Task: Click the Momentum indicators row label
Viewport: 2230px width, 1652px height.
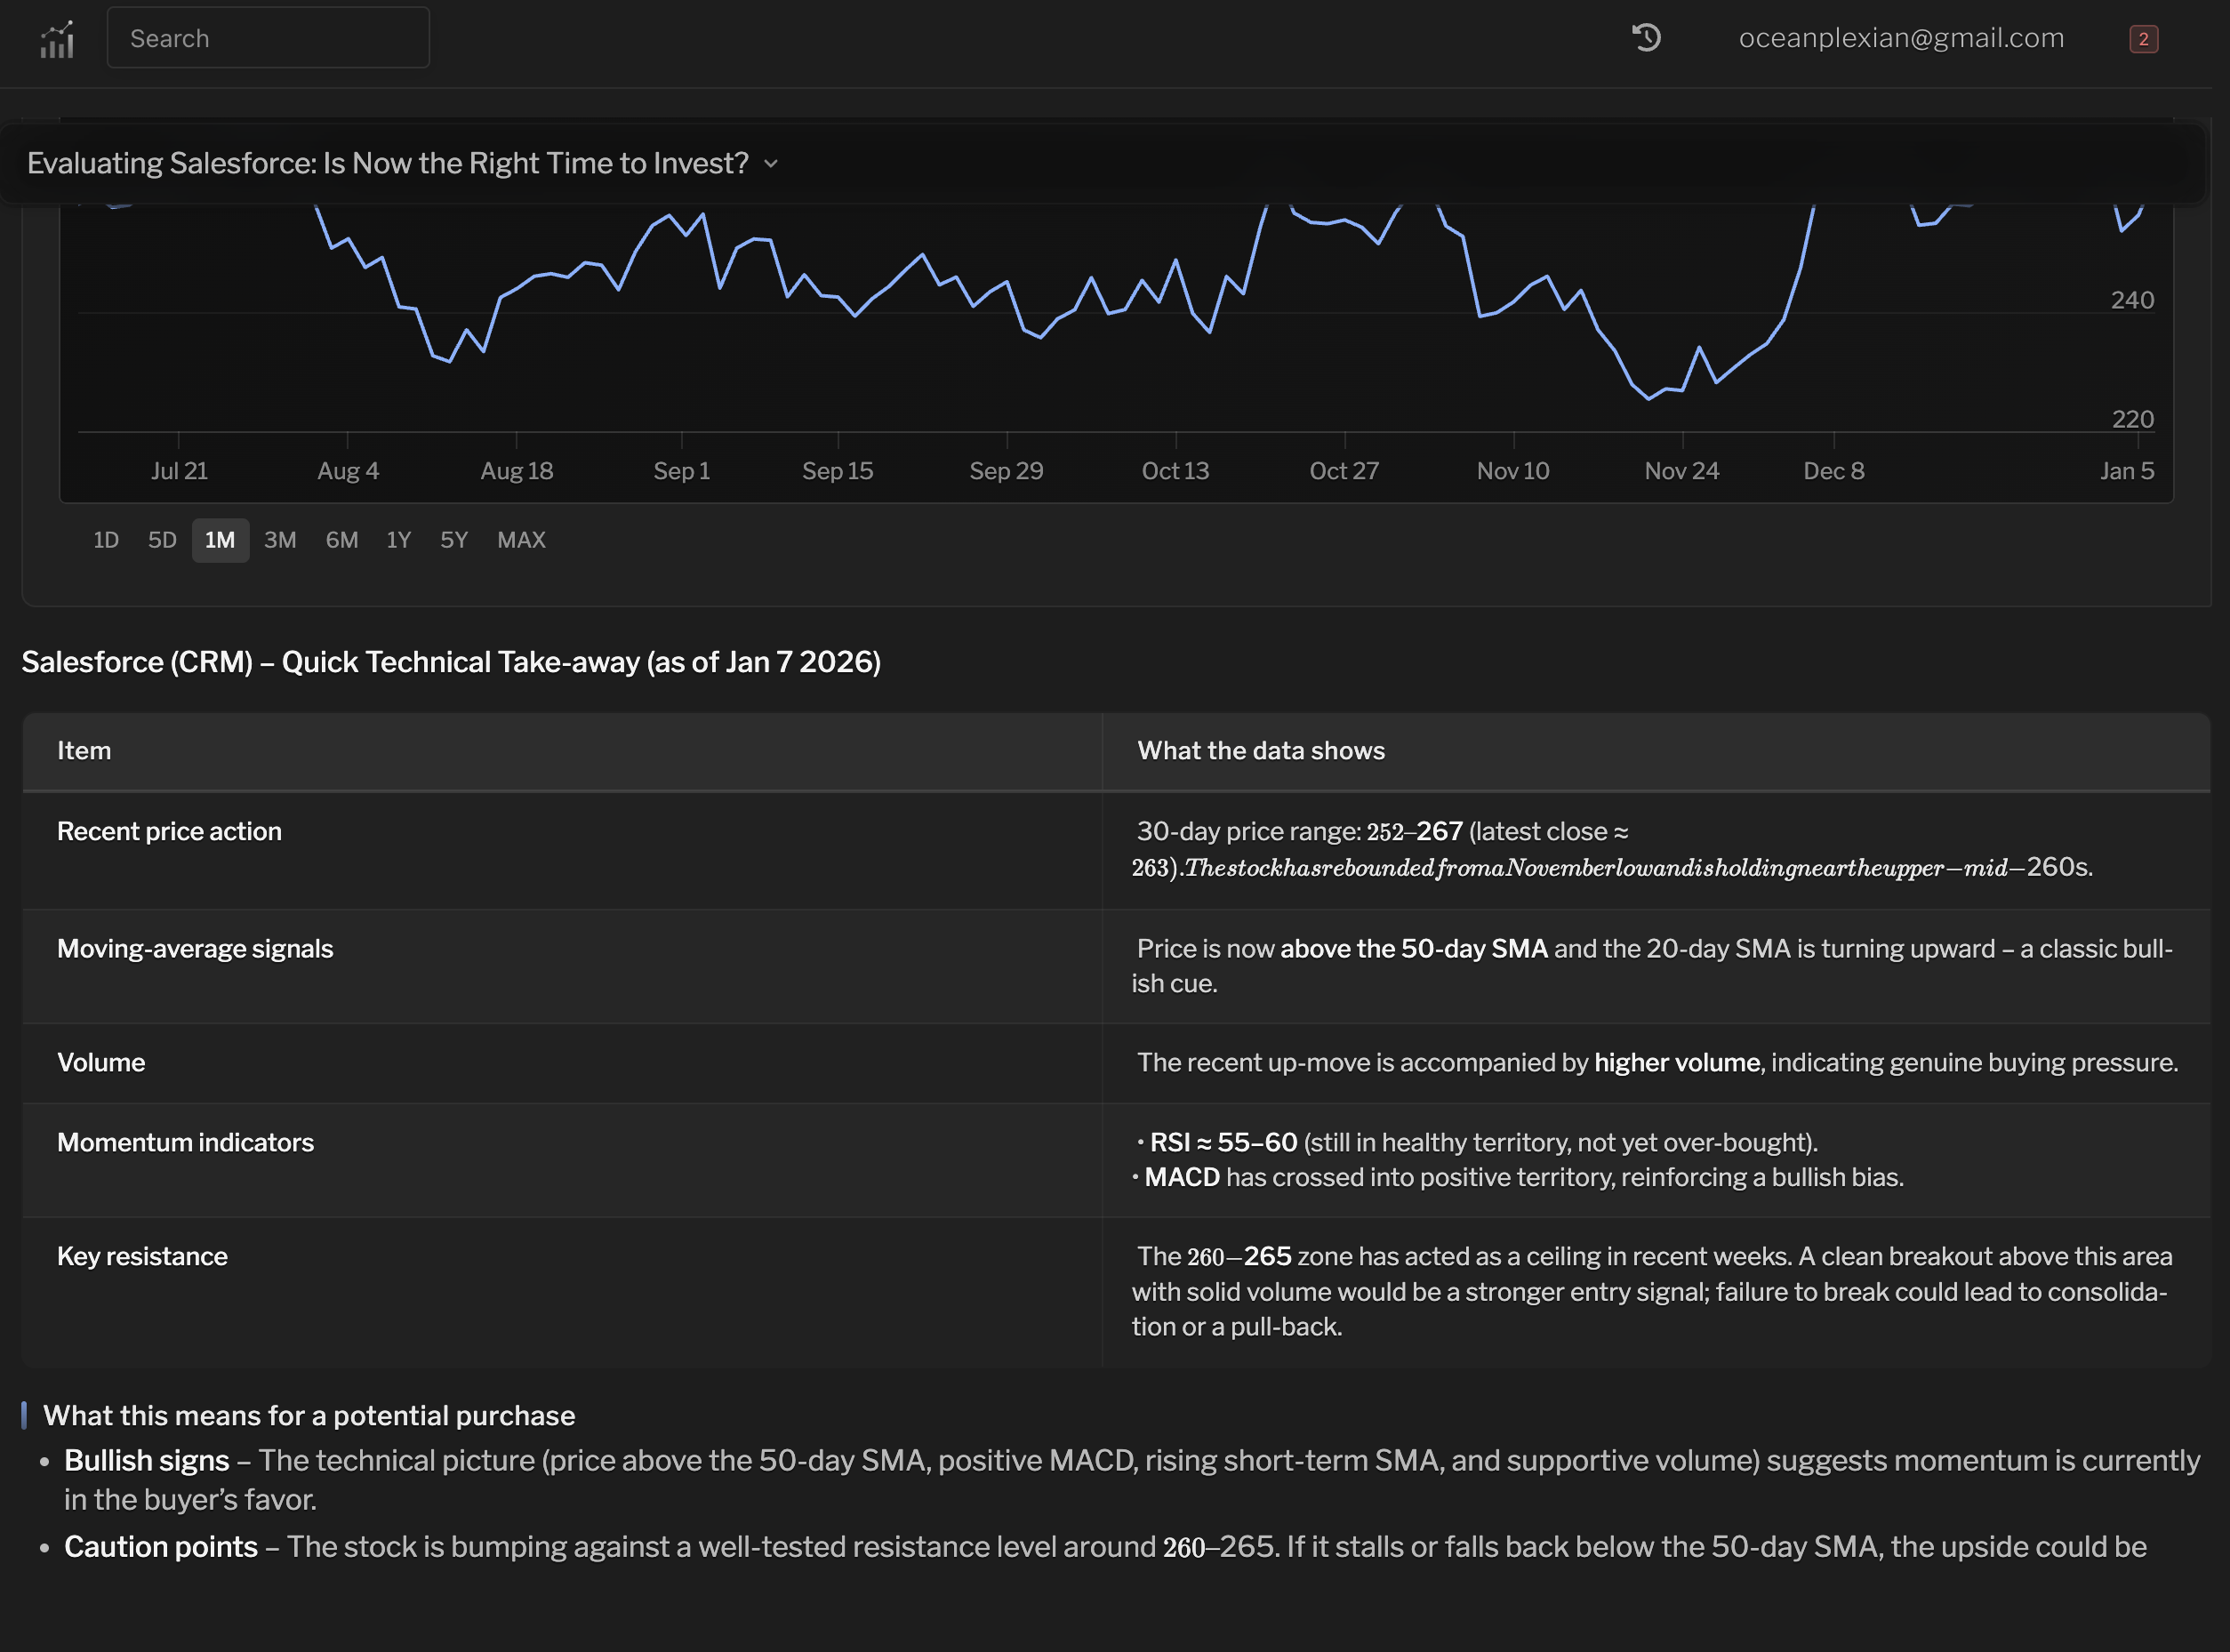Action: pos(185,1142)
